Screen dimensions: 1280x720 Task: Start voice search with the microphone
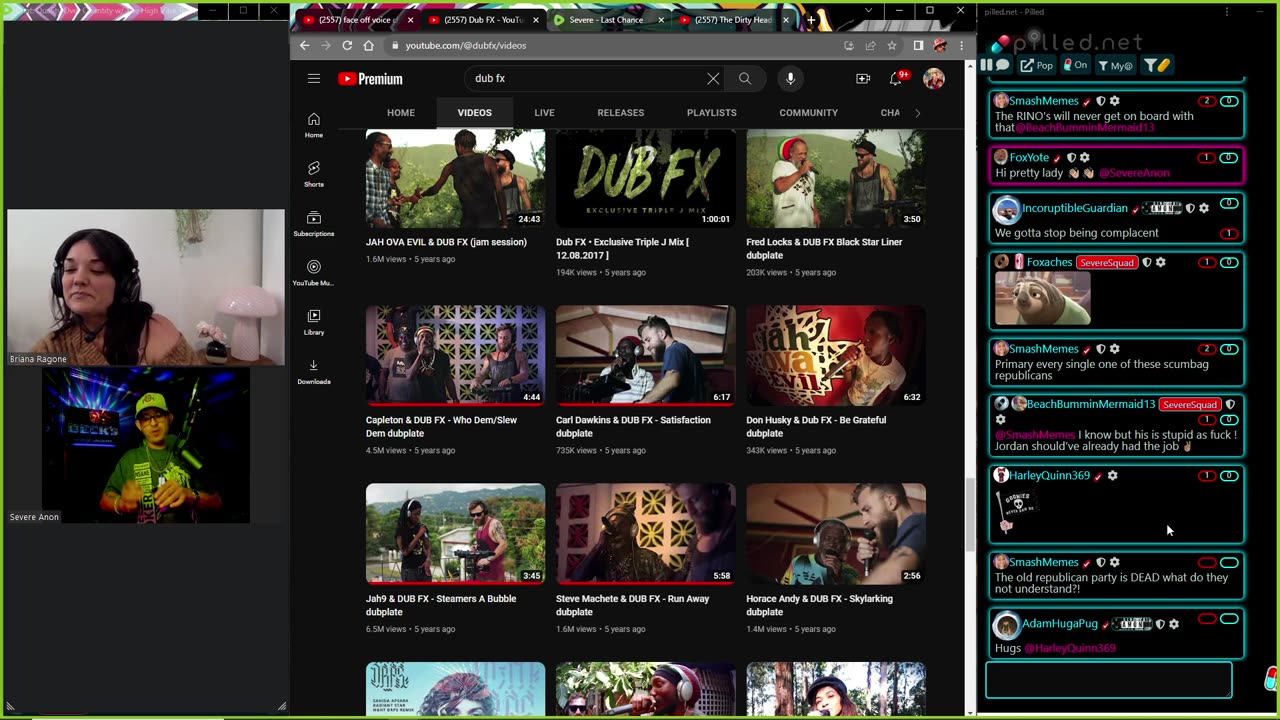pos(790,78)
